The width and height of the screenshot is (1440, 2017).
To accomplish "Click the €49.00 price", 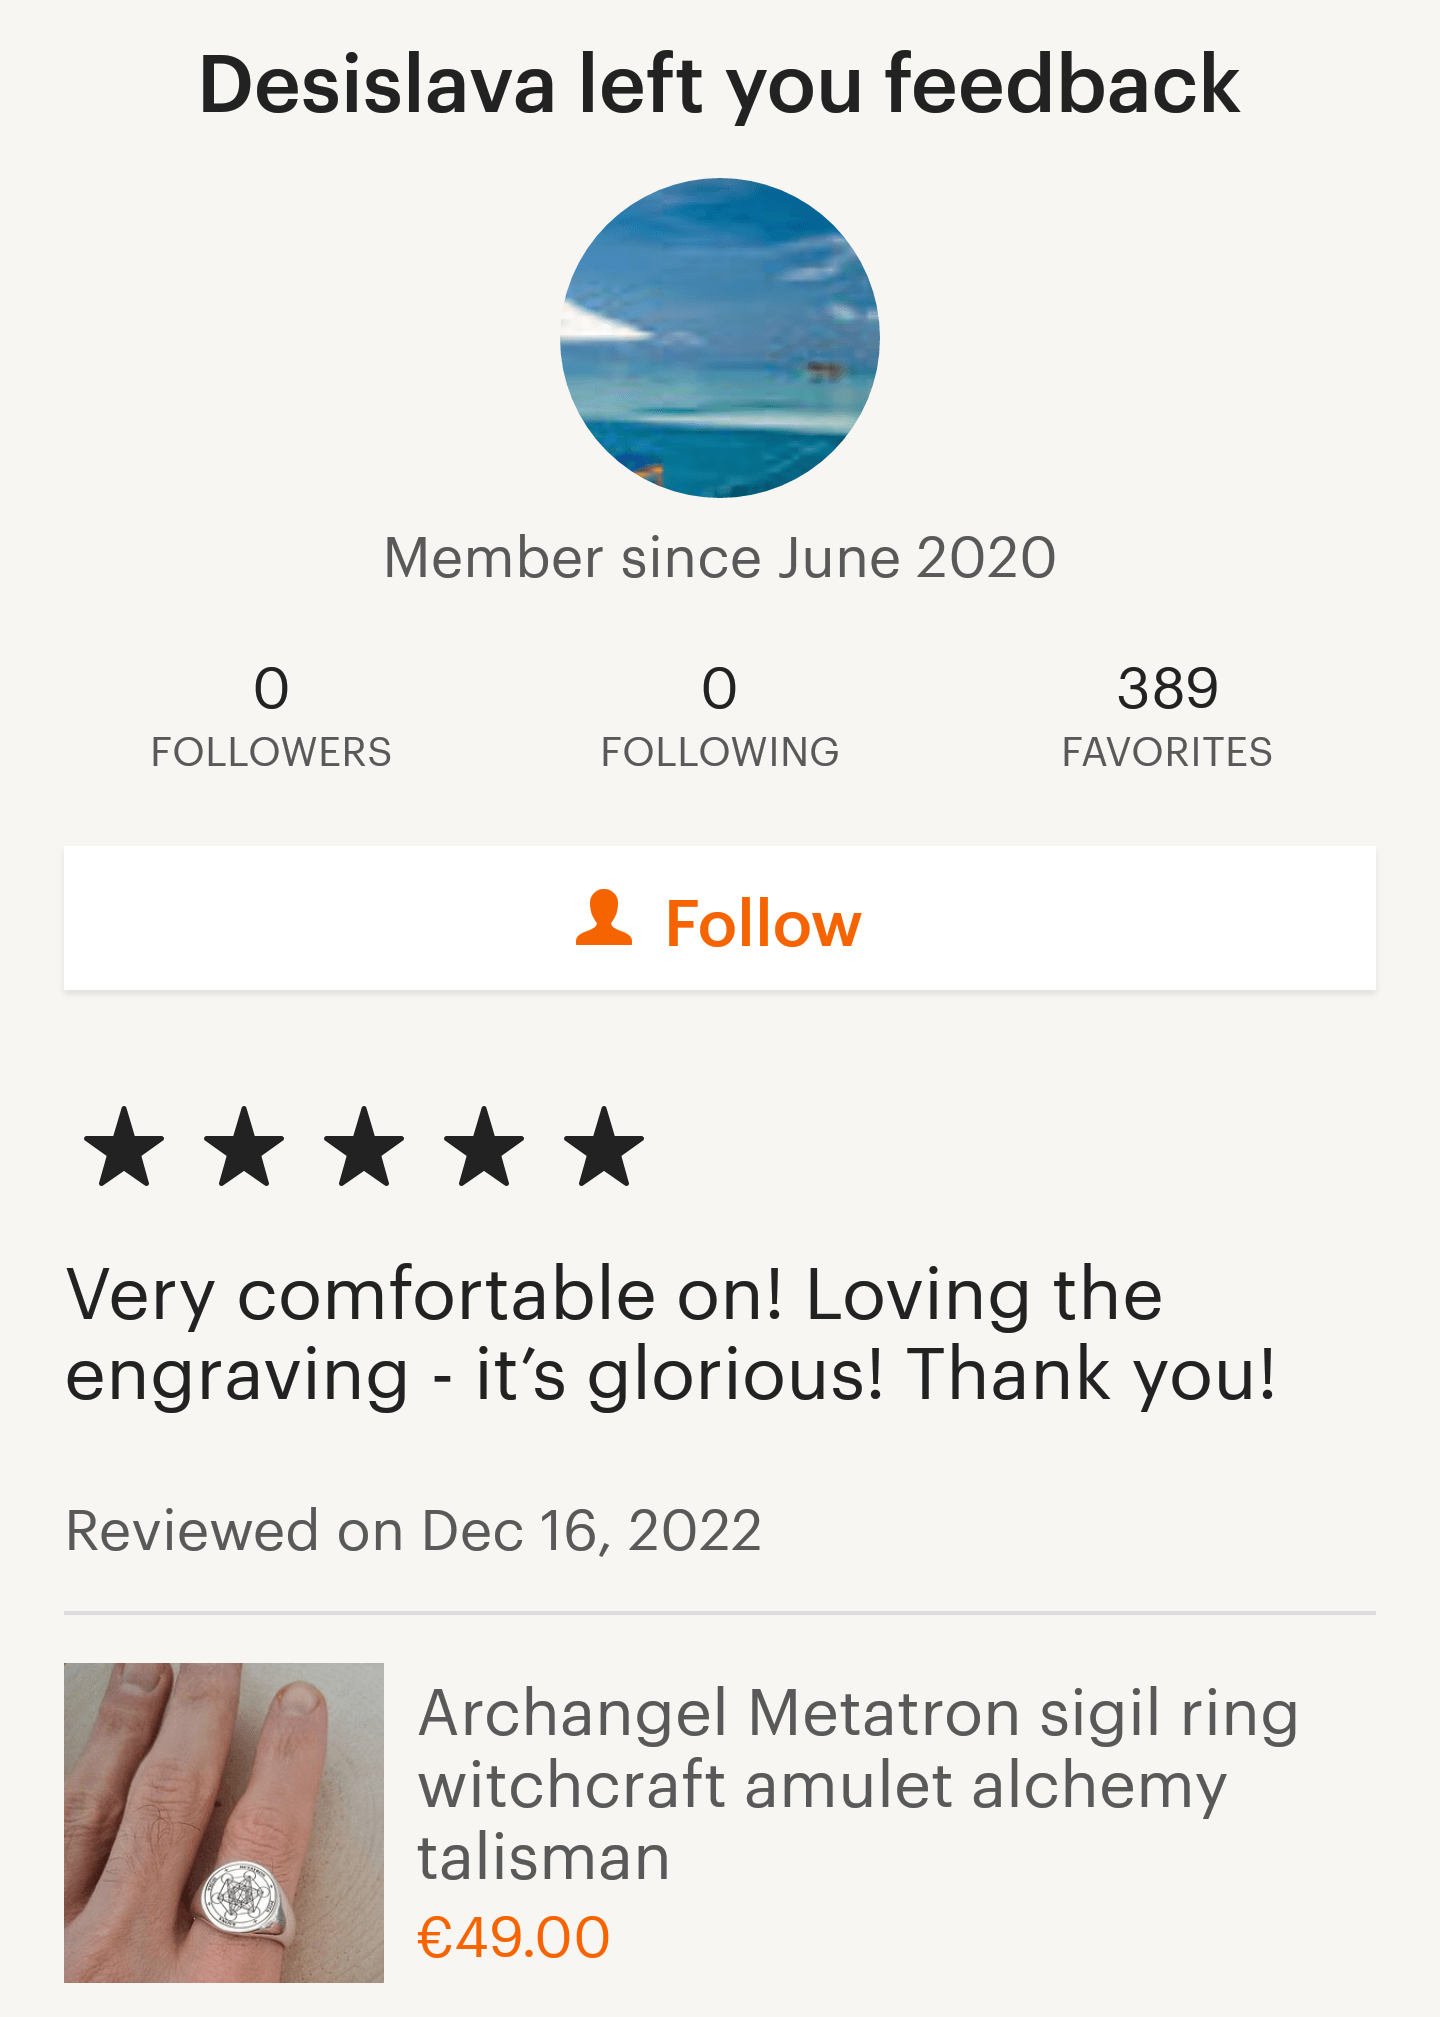I will (x=513, y=1937).
